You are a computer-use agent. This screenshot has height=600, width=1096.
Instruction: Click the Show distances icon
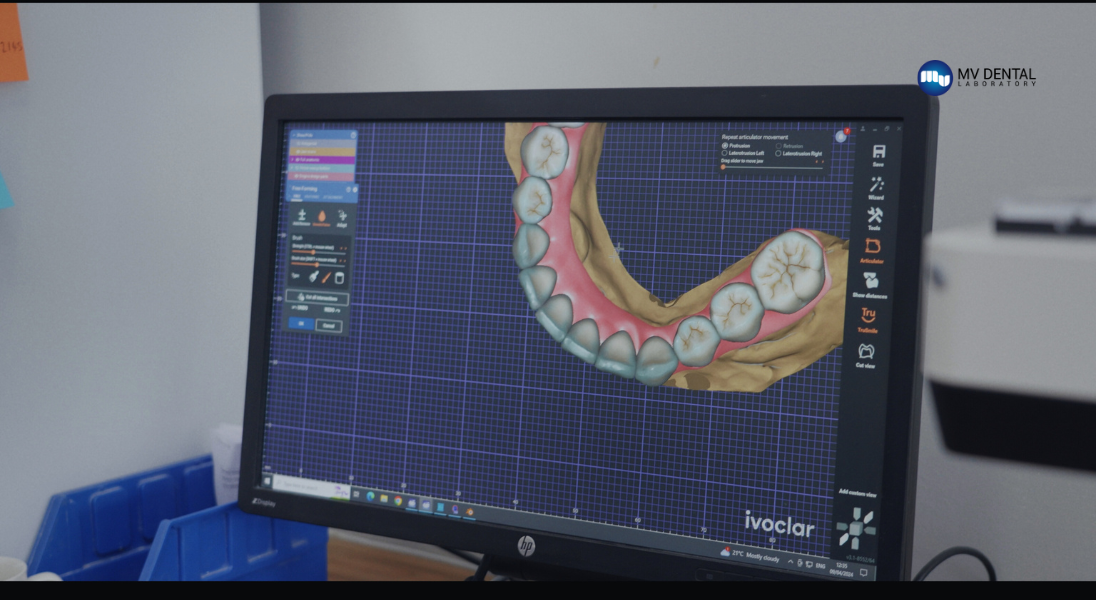point(871,280)
